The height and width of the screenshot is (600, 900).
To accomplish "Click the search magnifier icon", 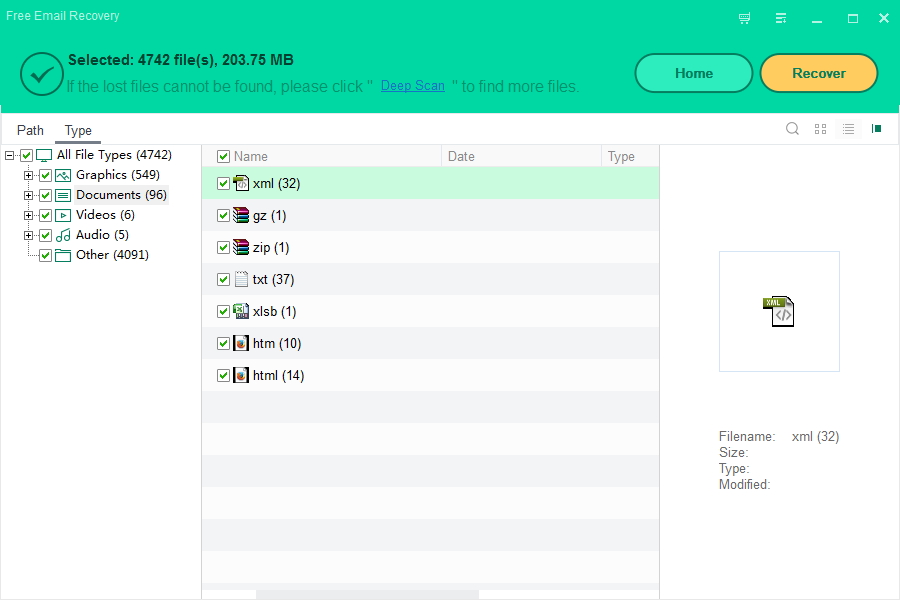I will tap(792, 129).
